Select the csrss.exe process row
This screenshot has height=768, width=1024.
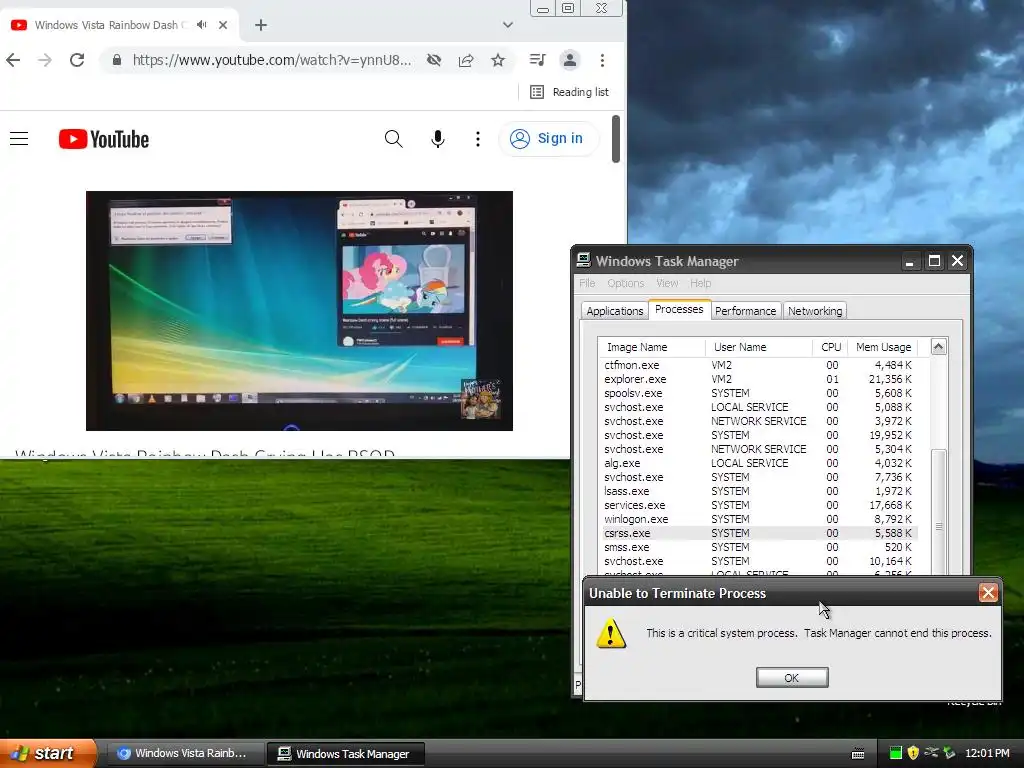coord(758,534)
